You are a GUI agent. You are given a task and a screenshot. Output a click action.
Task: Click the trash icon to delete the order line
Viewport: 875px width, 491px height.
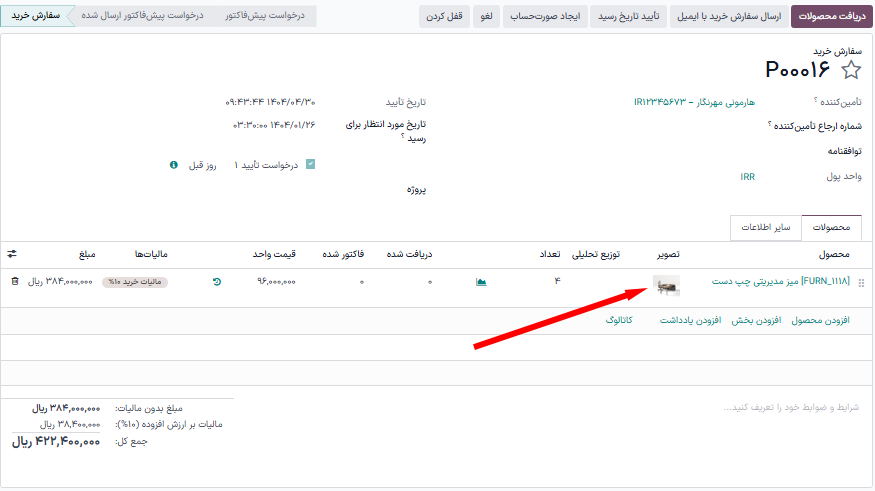click(x=15, y=282)
